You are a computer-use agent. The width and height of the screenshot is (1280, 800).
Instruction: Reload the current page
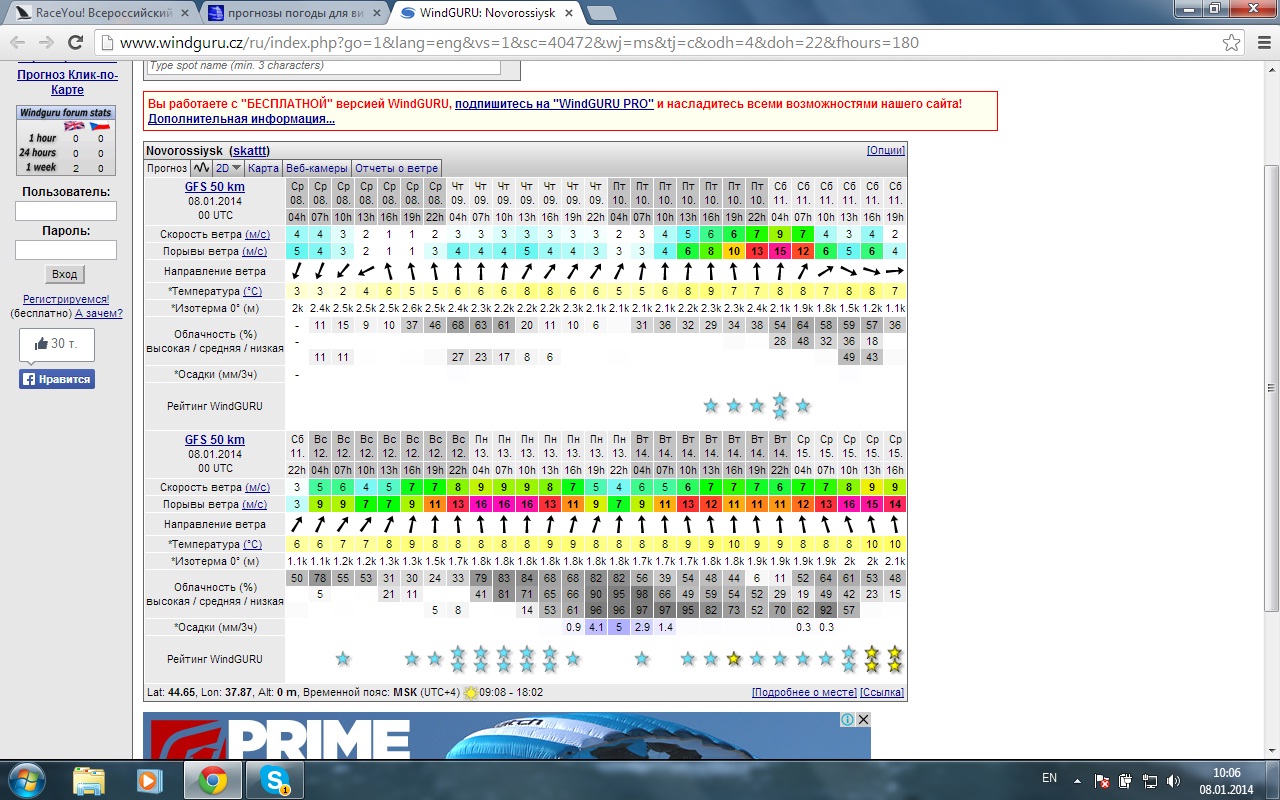(x=75, y=43)
